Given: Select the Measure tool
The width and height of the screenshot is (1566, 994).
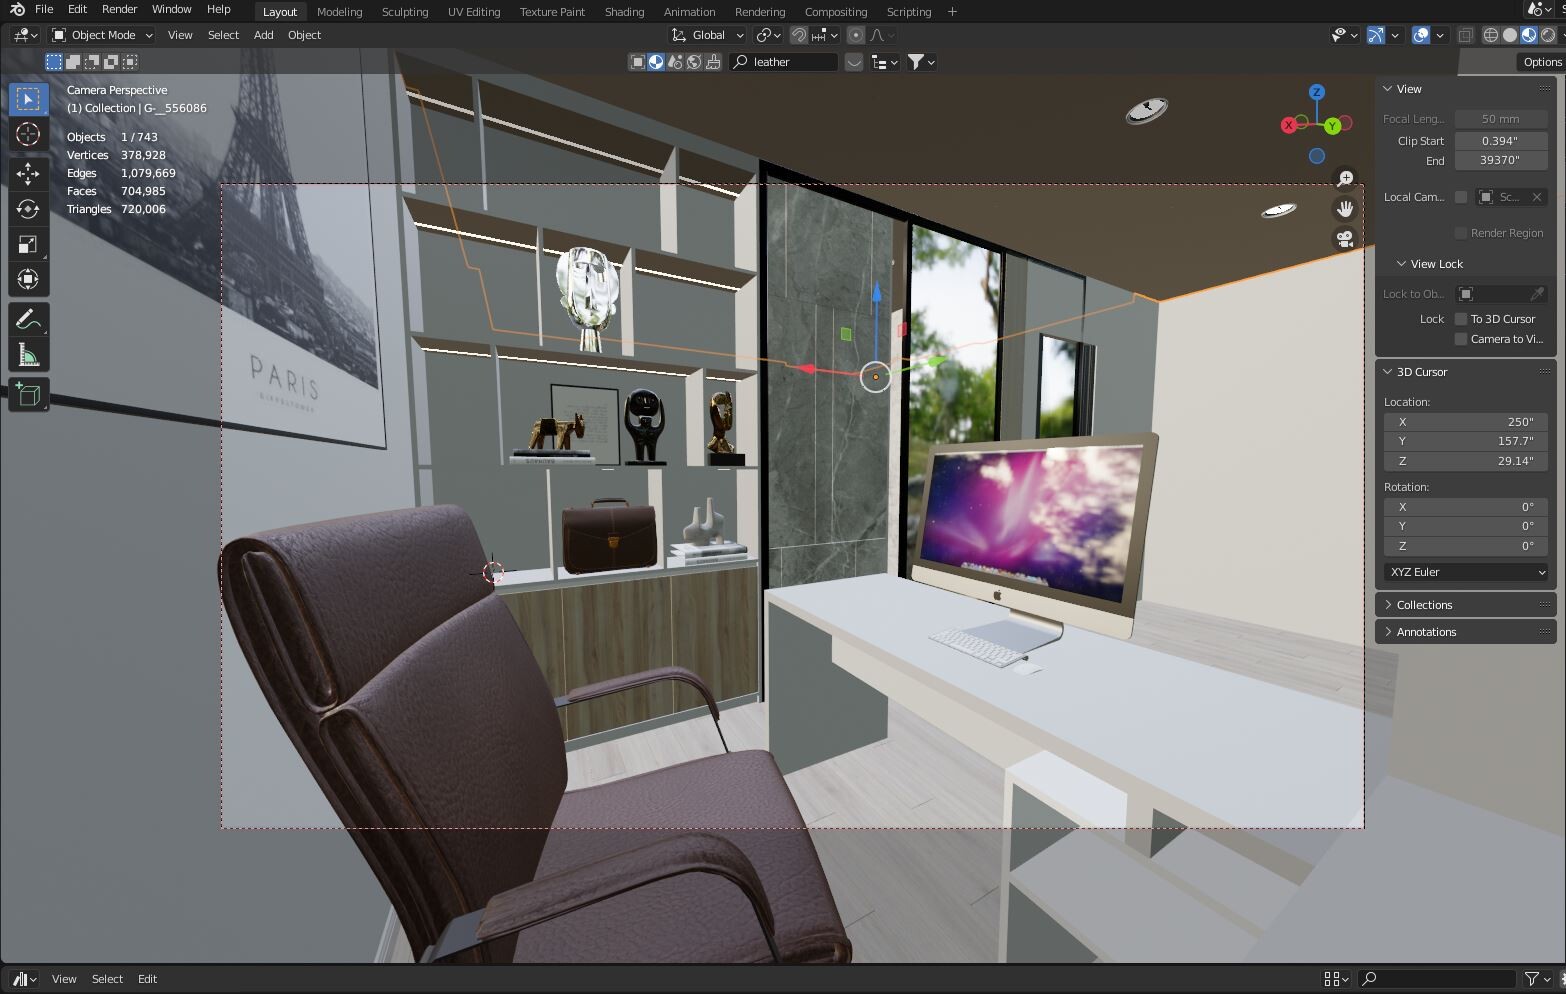Looking at the screenshot, I should click(x=27, y=352).
